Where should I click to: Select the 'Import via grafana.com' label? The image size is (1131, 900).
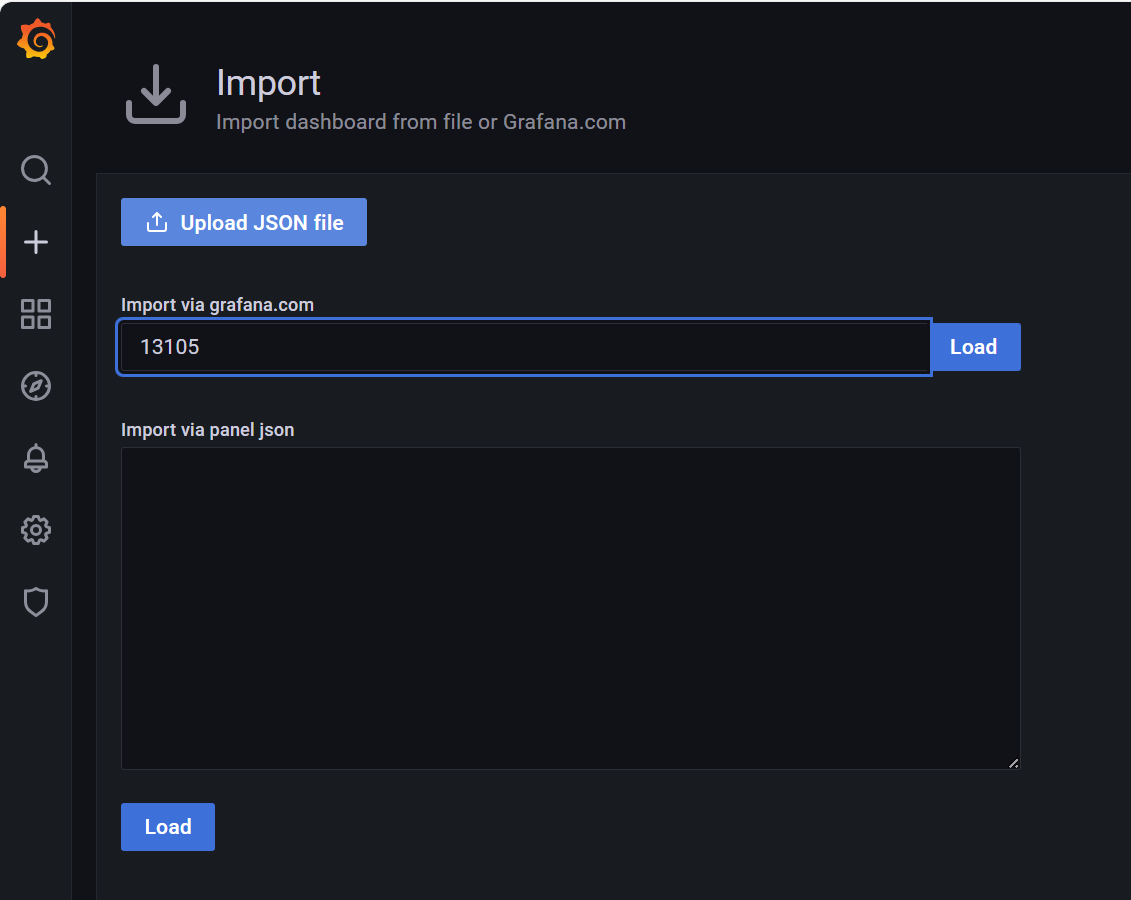pyautogui.click(x=217, y=305)
